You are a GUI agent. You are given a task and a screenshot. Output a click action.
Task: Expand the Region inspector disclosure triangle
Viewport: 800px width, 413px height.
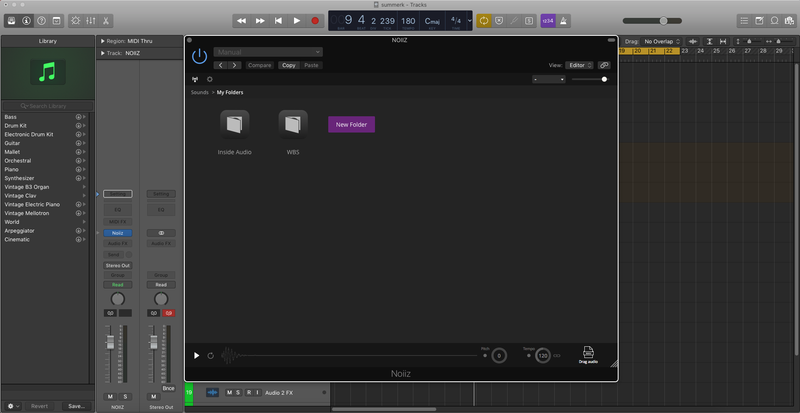coord(103,41)
